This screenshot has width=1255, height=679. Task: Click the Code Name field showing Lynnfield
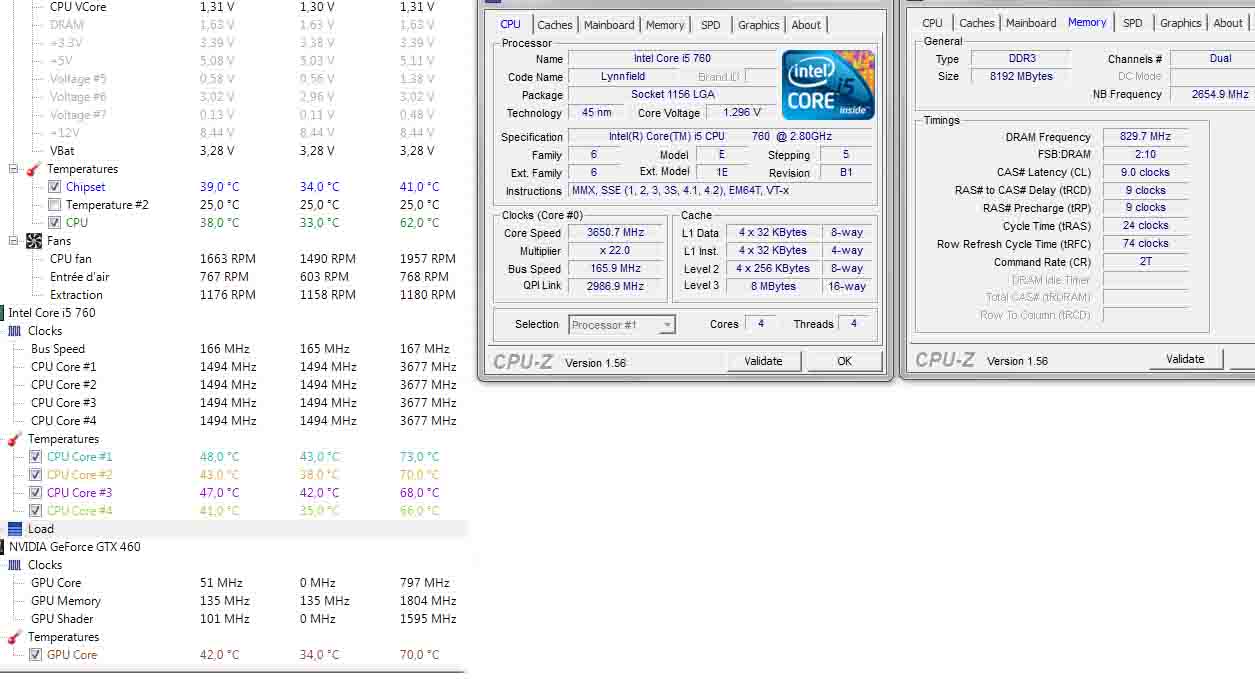623,77
